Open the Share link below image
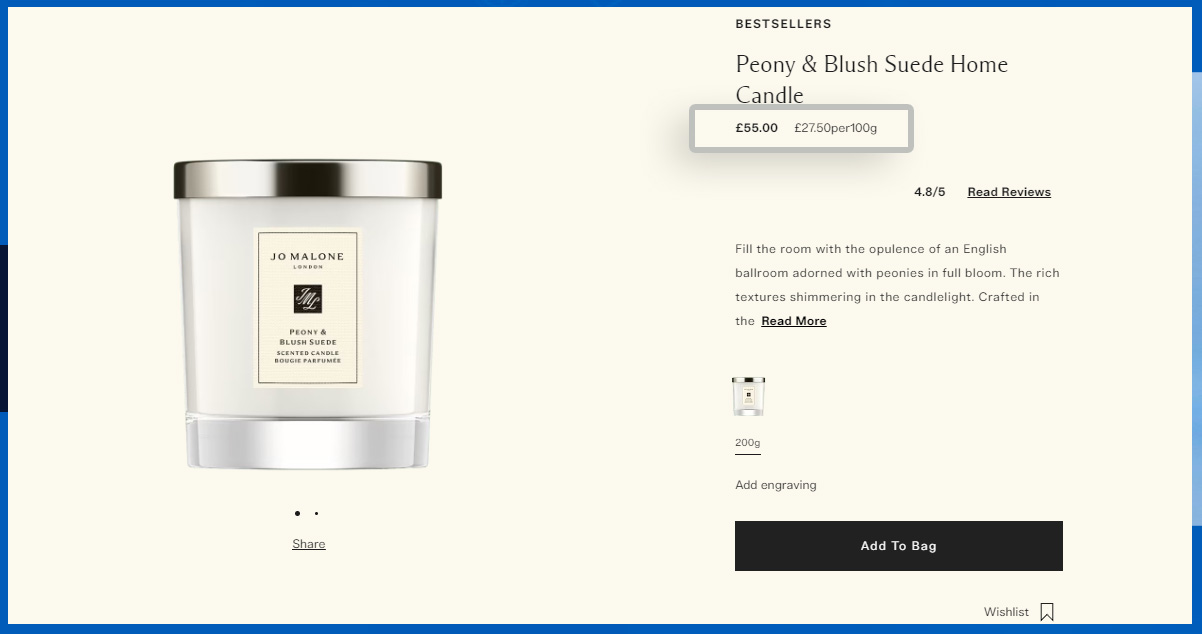Image resolution: width=1202 pixels, height=634 pixels. [x=309, y=544]
